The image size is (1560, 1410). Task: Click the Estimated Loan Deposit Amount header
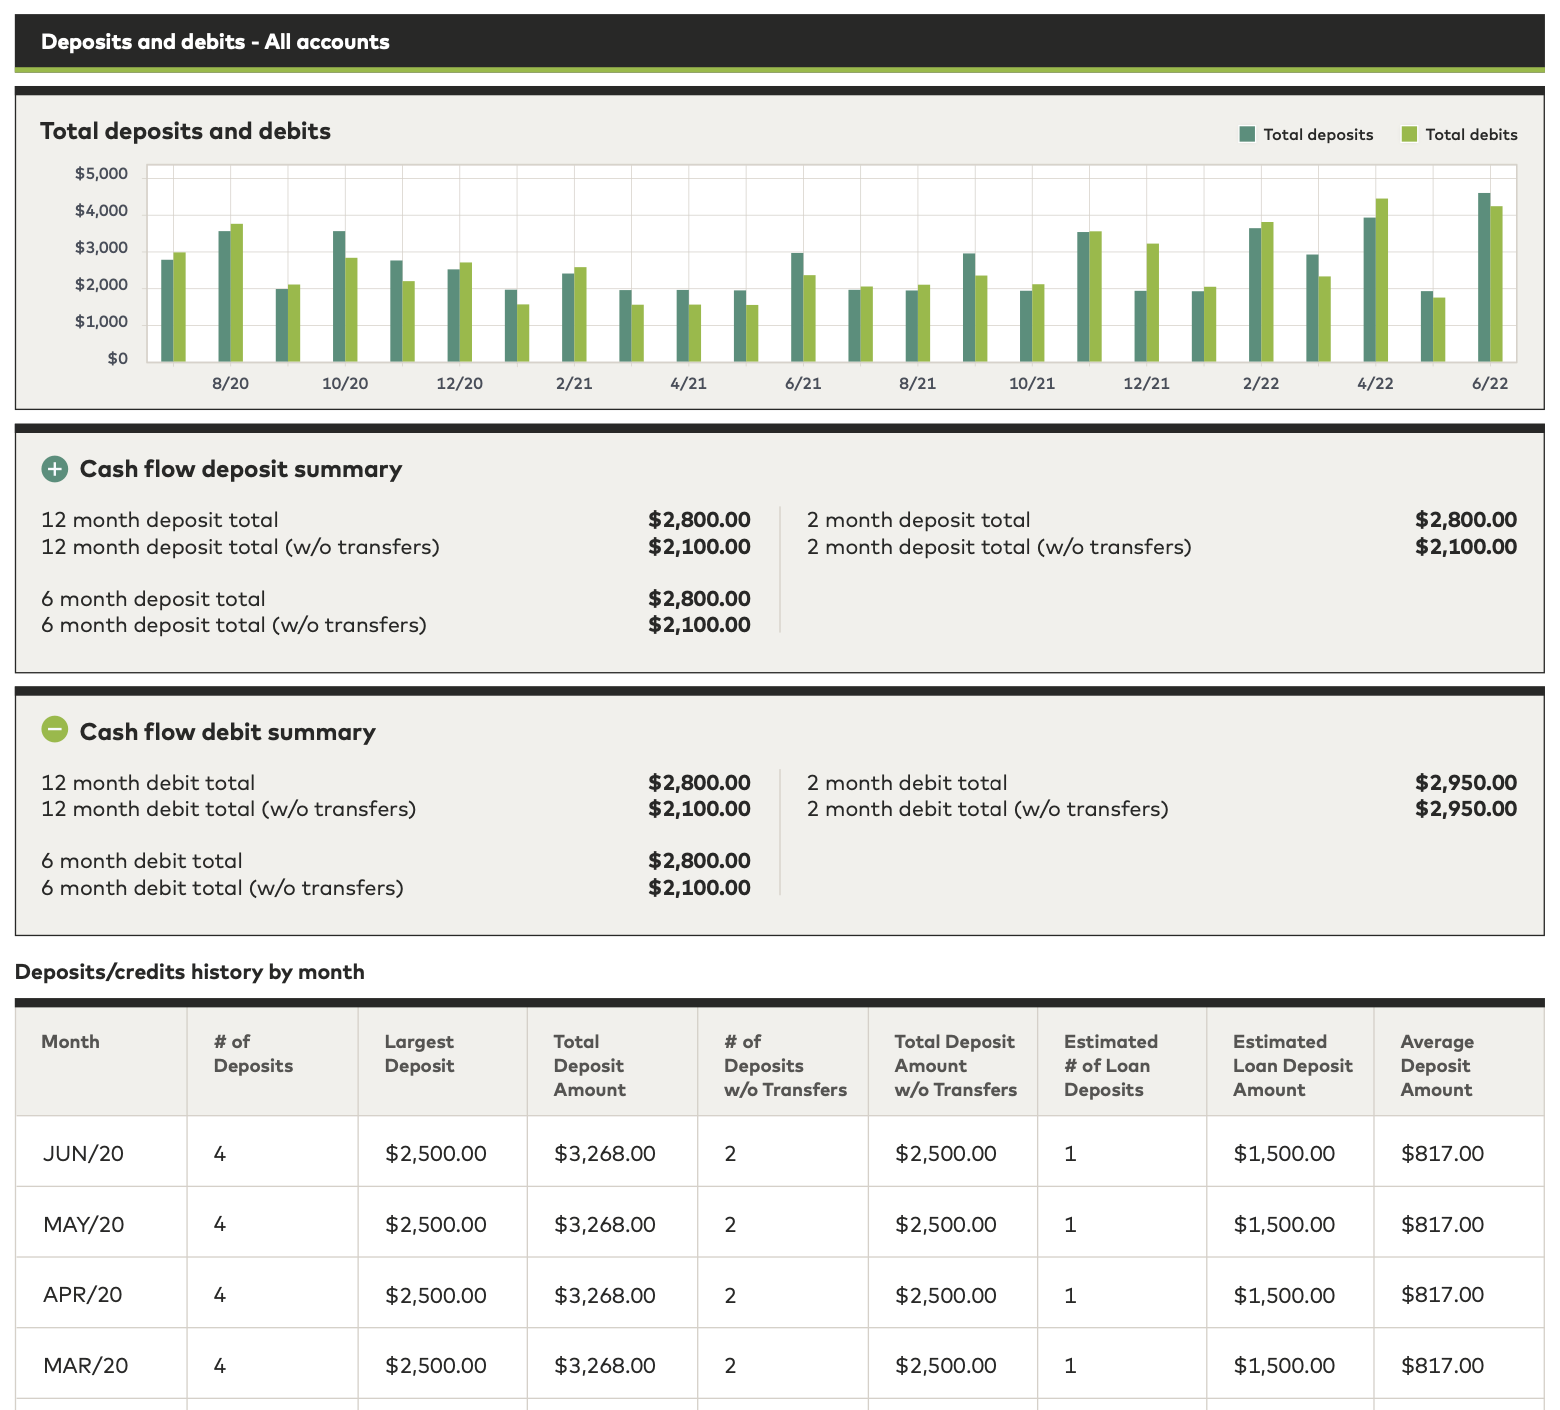point(1292,1066)
